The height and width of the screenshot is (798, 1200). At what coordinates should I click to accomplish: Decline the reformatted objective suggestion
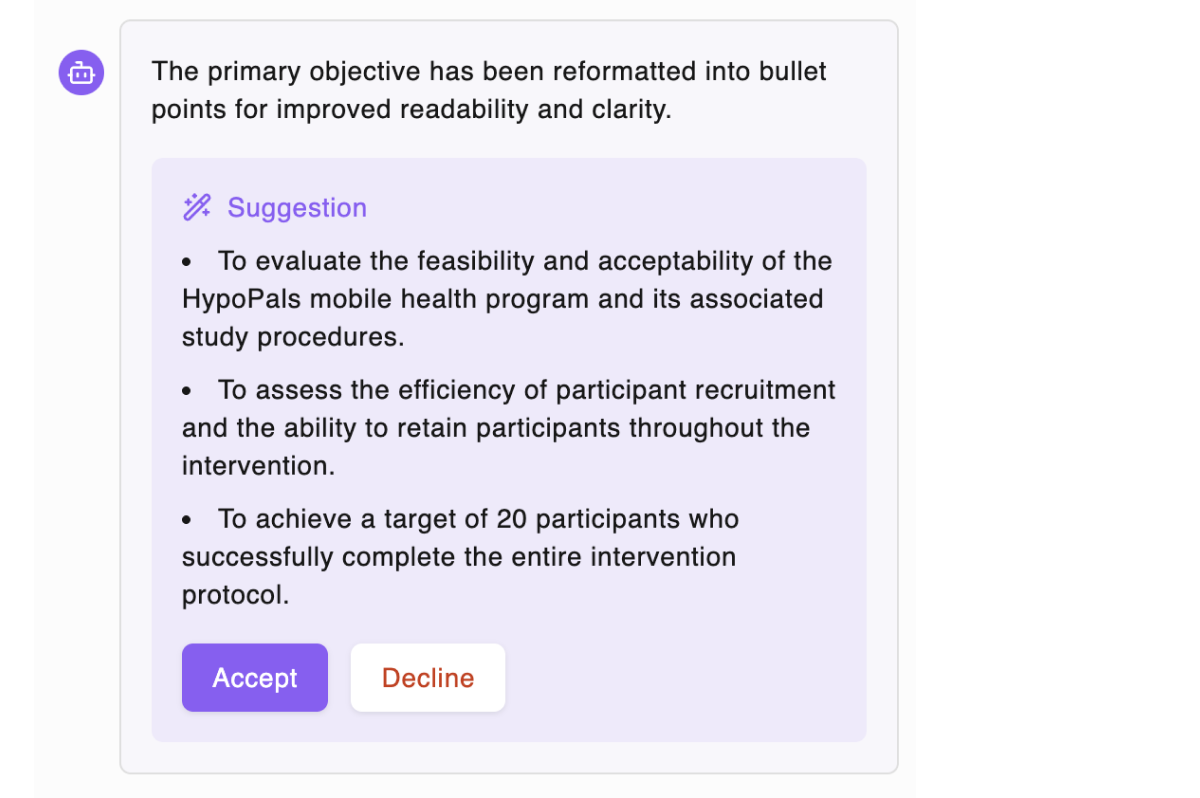pyautogui.click(x=427, y=677)
